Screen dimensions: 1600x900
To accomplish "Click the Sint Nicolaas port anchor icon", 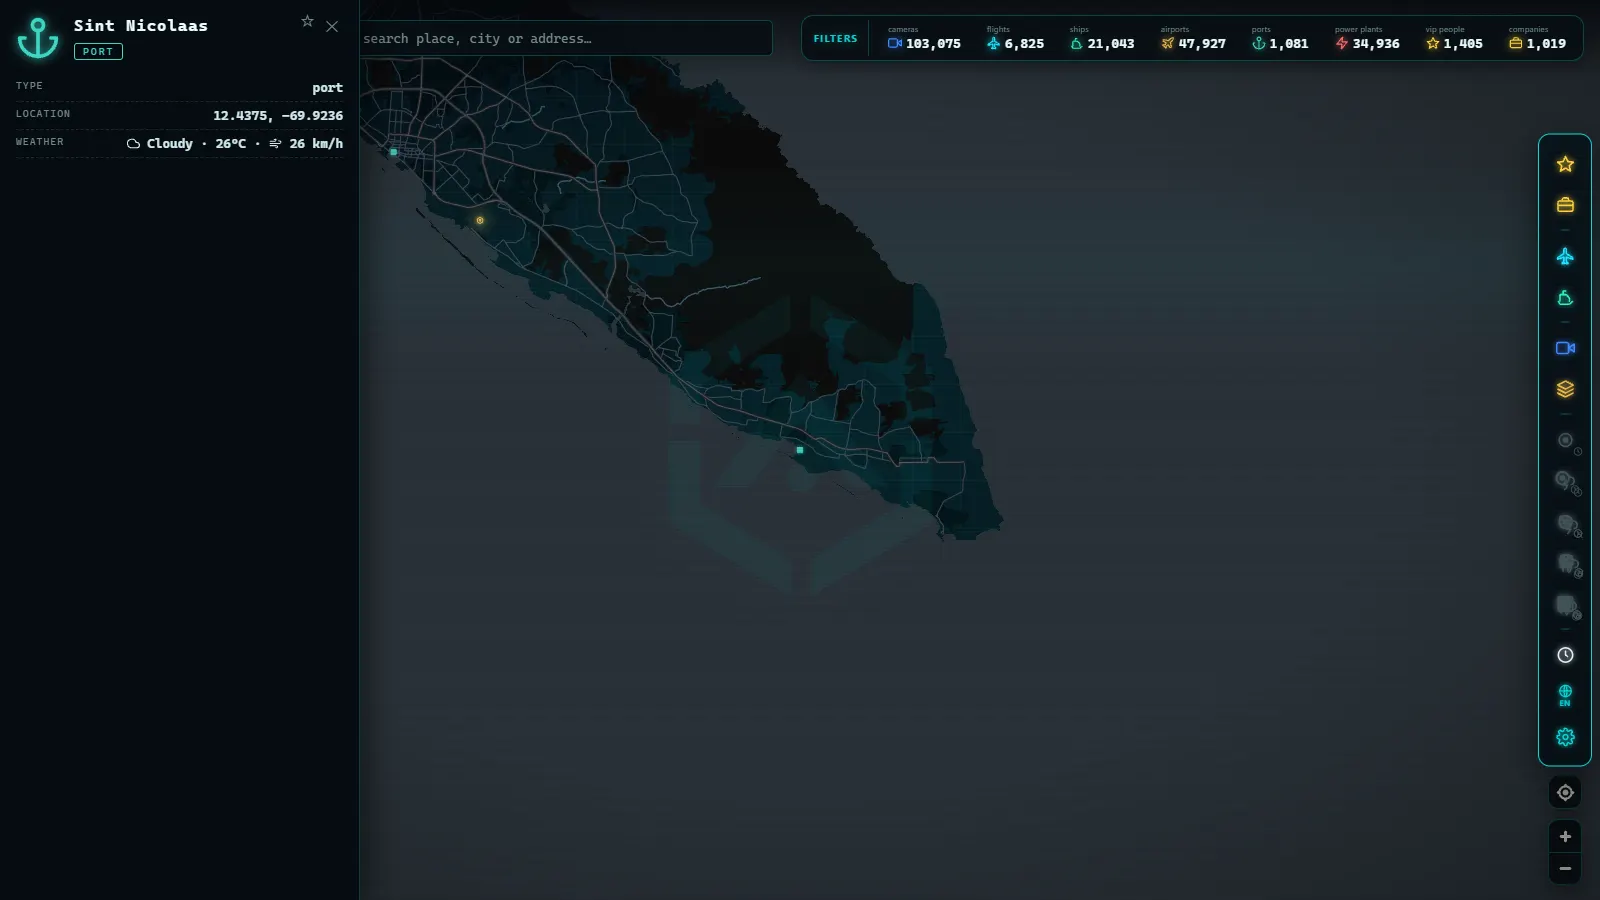I will click(38, 38).
